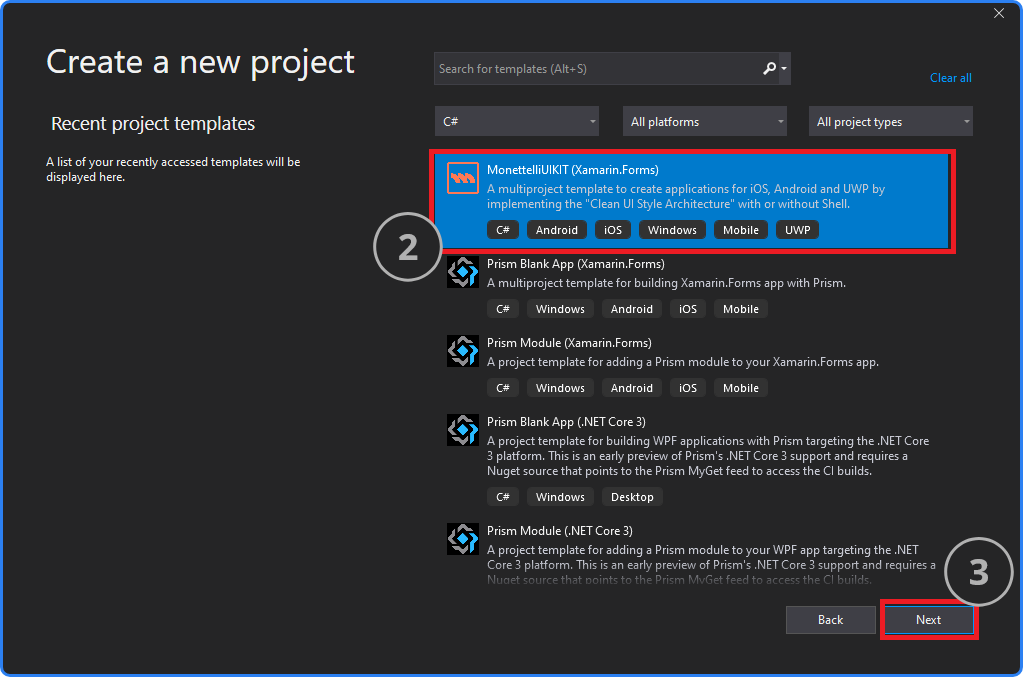Click the Clear all link
This screenshot has width=1023, height=677.
pyautogui.click(x=951, y=78)
